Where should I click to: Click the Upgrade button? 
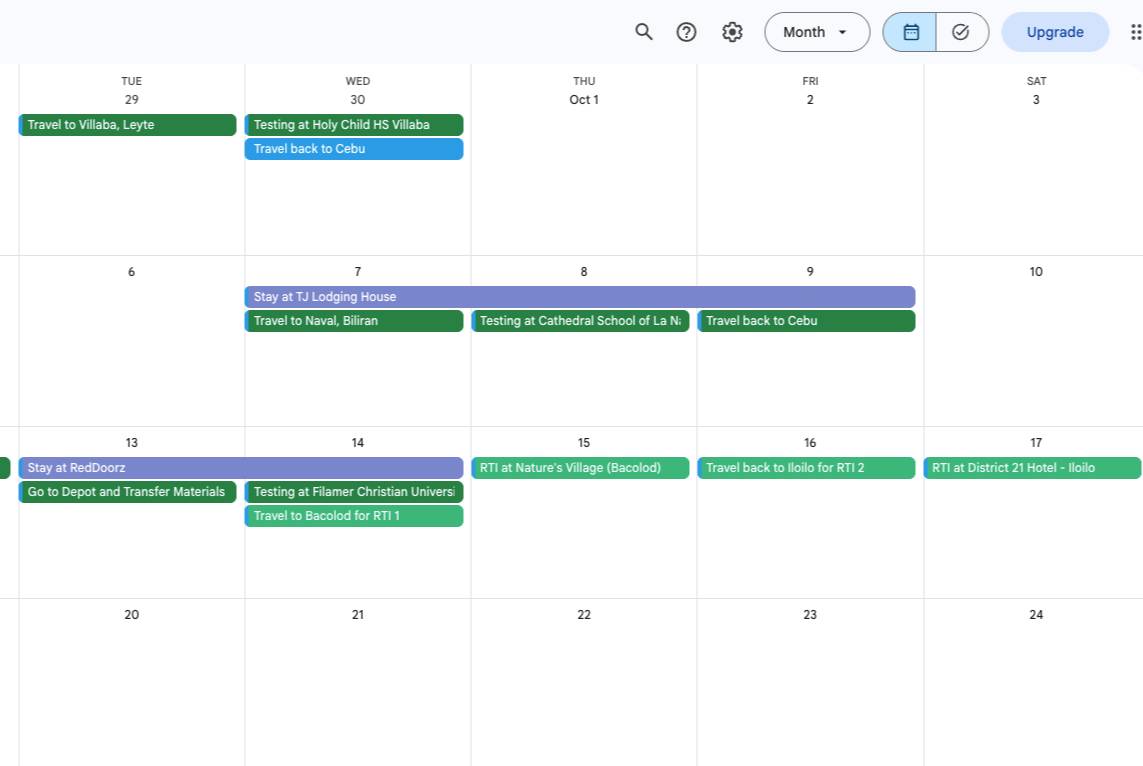pyautogui.click(x=1055, y=32)
